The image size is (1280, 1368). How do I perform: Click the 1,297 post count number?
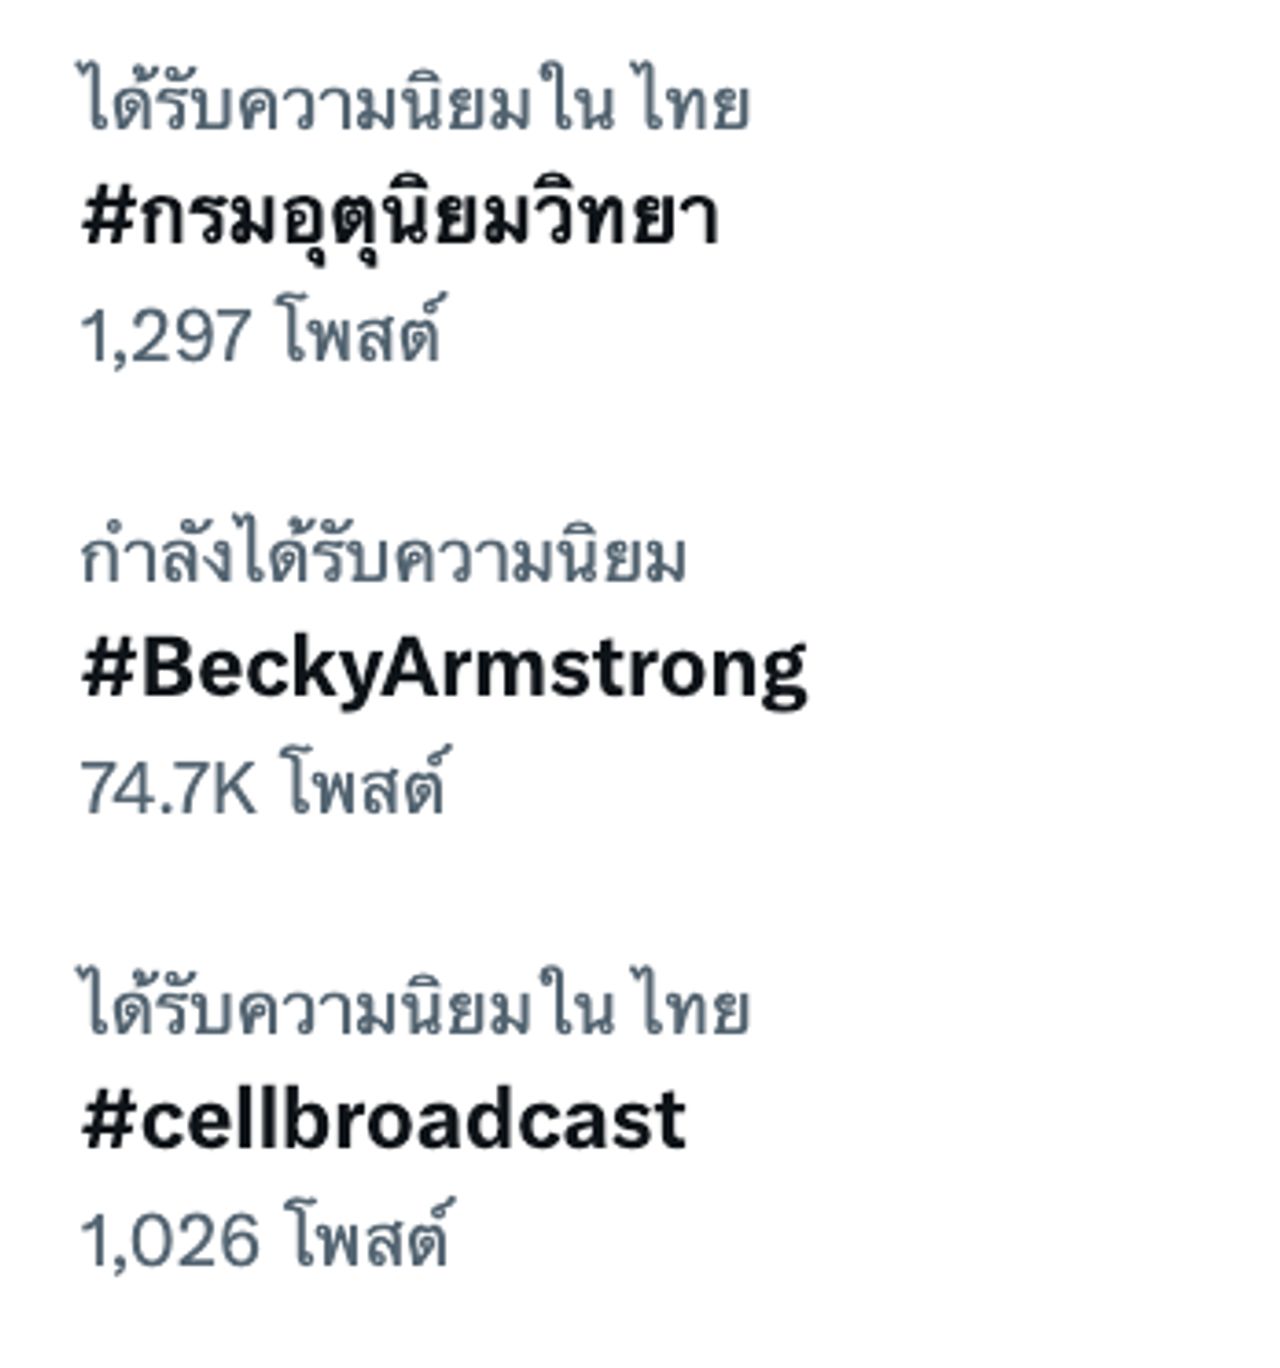(165, 336)
